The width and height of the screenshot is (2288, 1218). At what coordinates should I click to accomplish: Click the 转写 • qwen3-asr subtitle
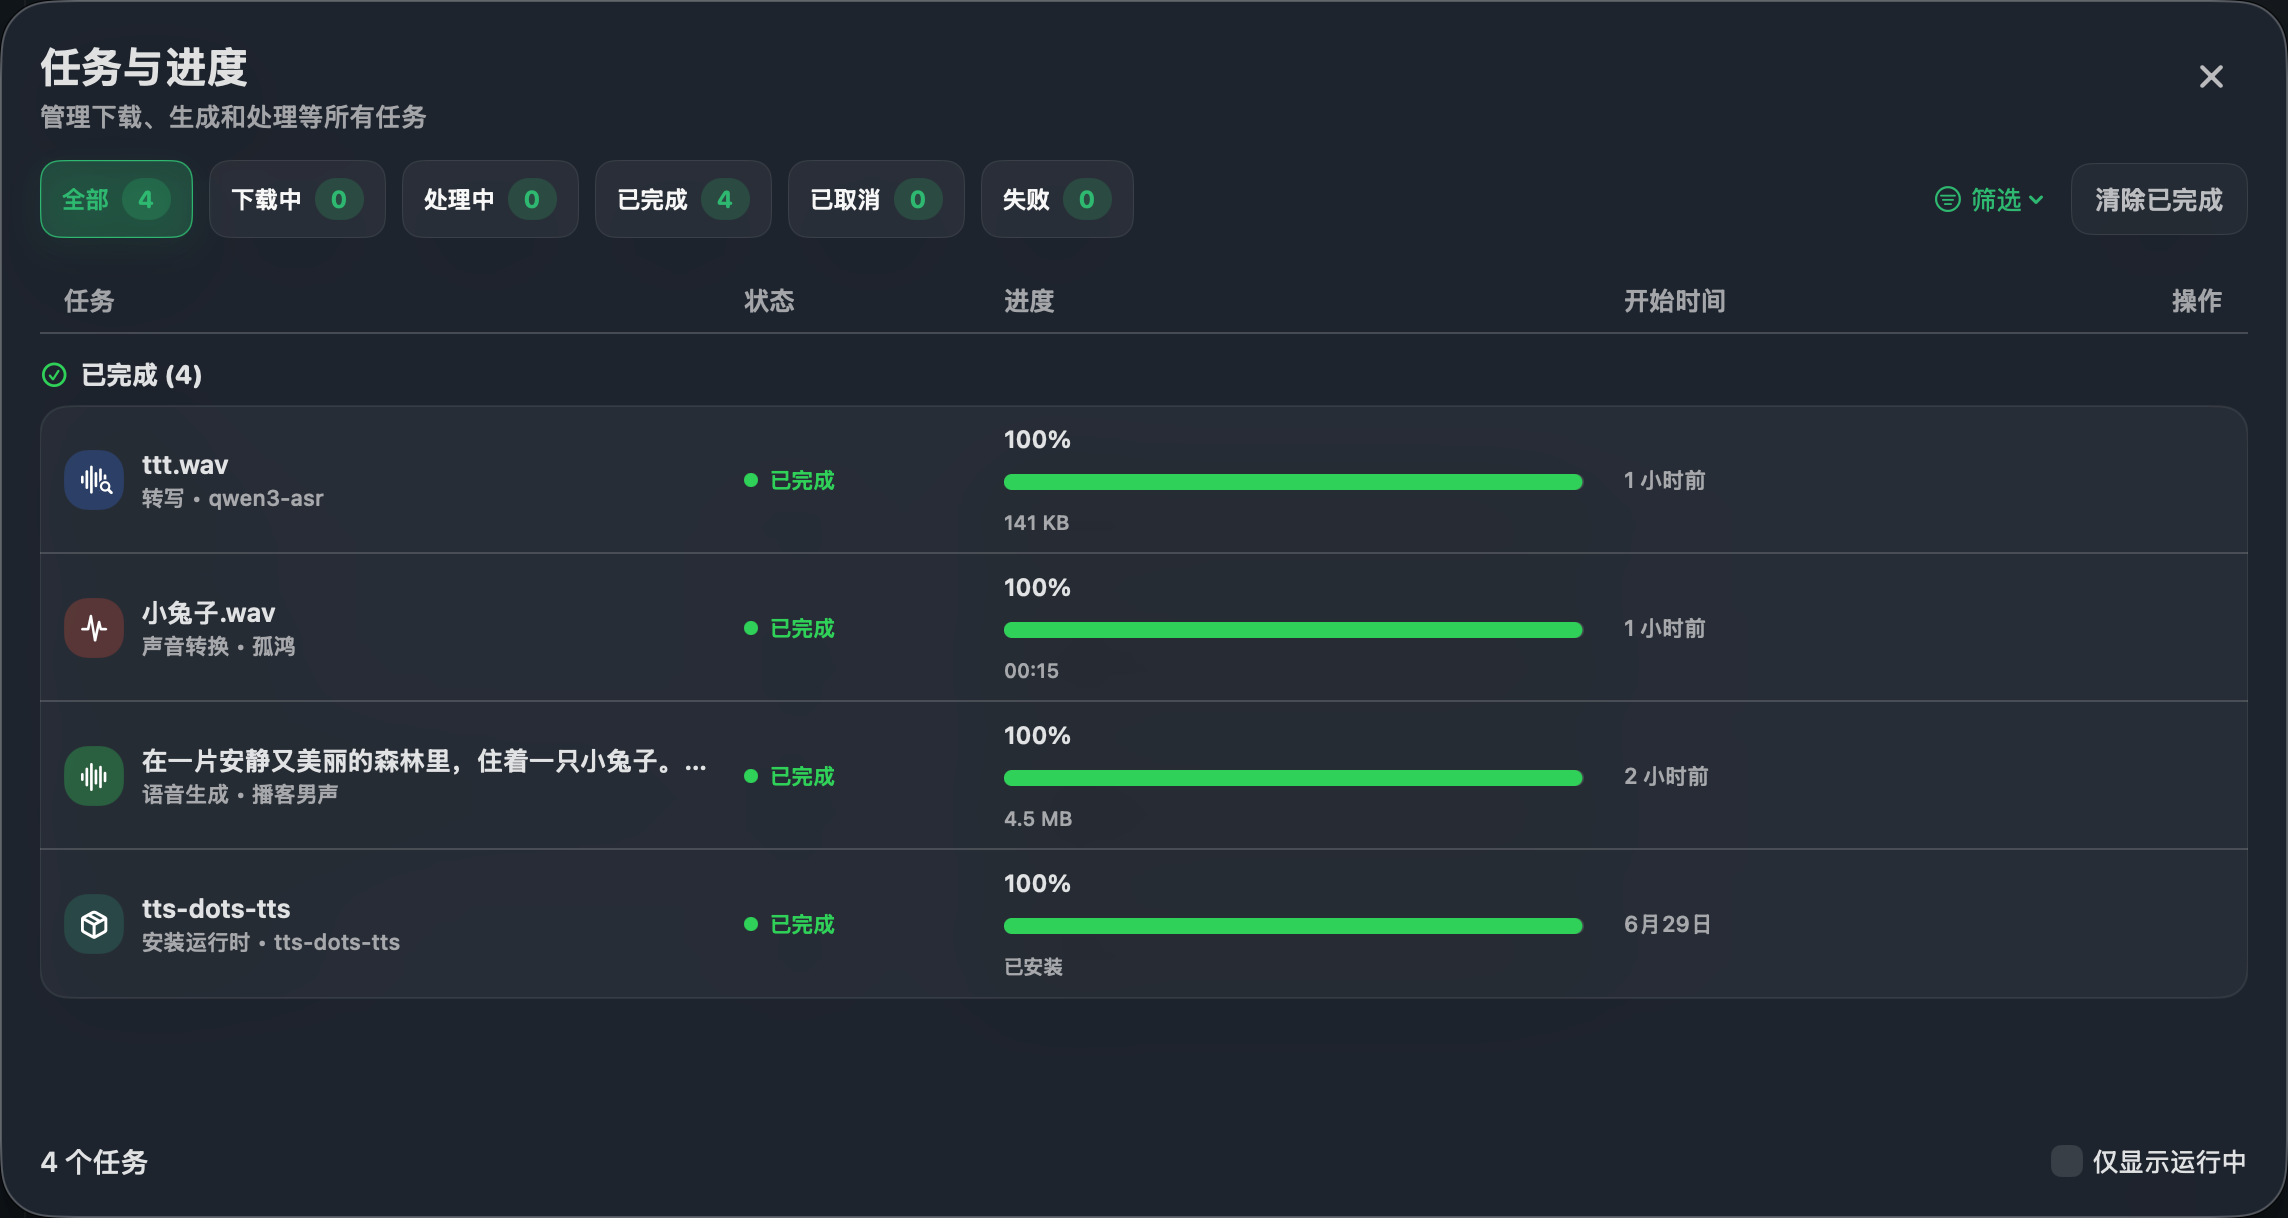pos(233,498)
